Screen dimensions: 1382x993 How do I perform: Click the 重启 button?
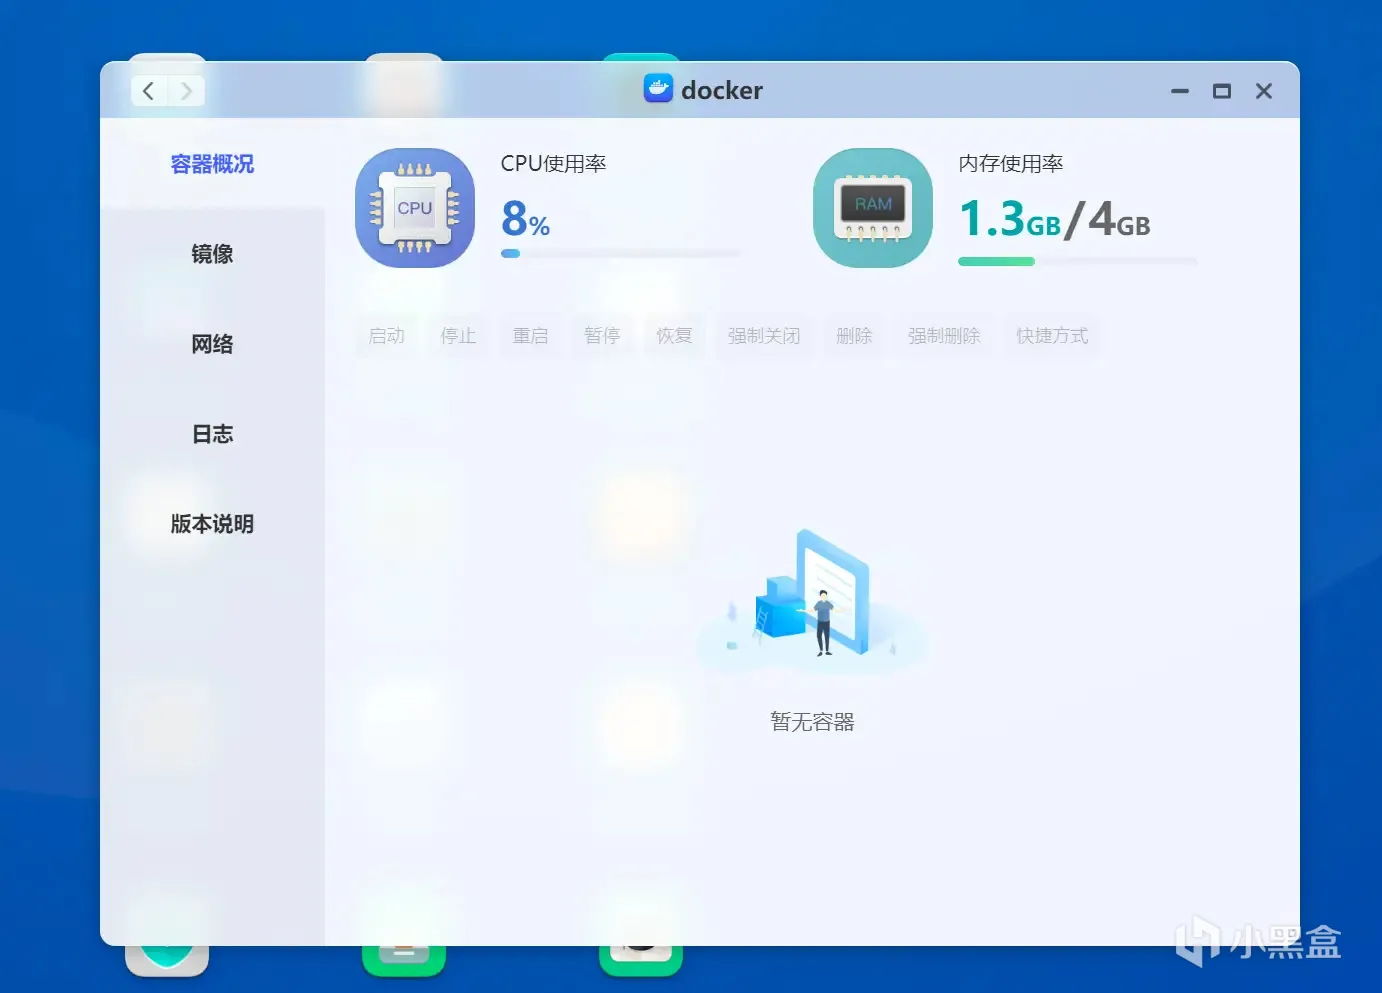(x=531, y=336)
